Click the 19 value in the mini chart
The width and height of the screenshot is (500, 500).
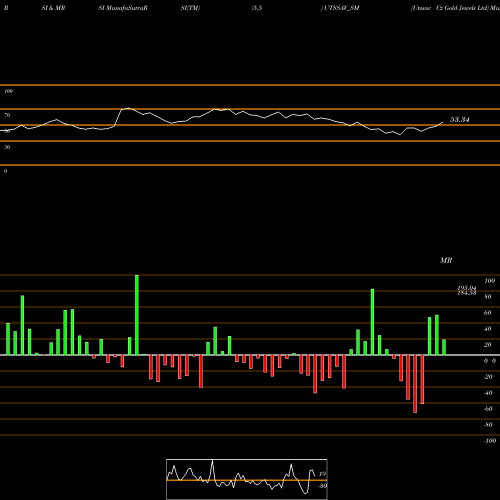[x=322, y=474]
